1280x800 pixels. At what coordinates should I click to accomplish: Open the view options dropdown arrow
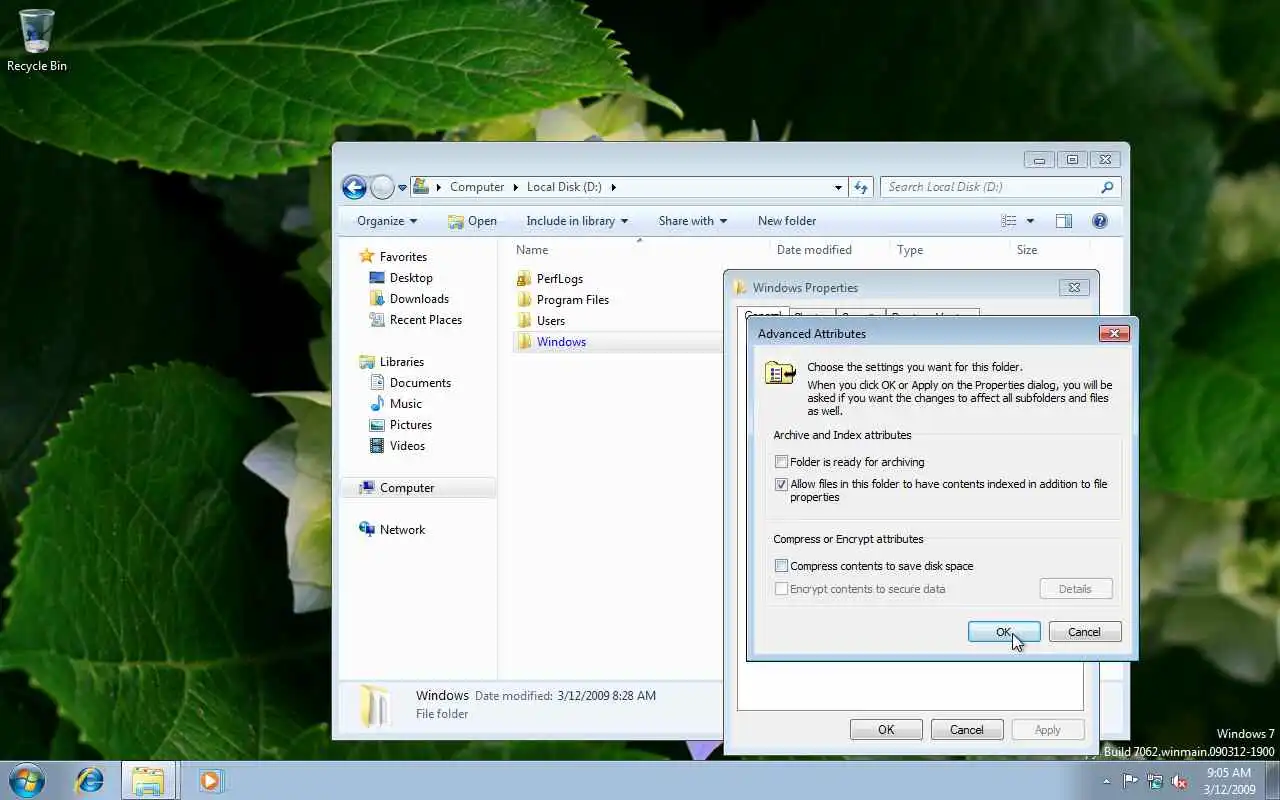[x=1030, y=221]
